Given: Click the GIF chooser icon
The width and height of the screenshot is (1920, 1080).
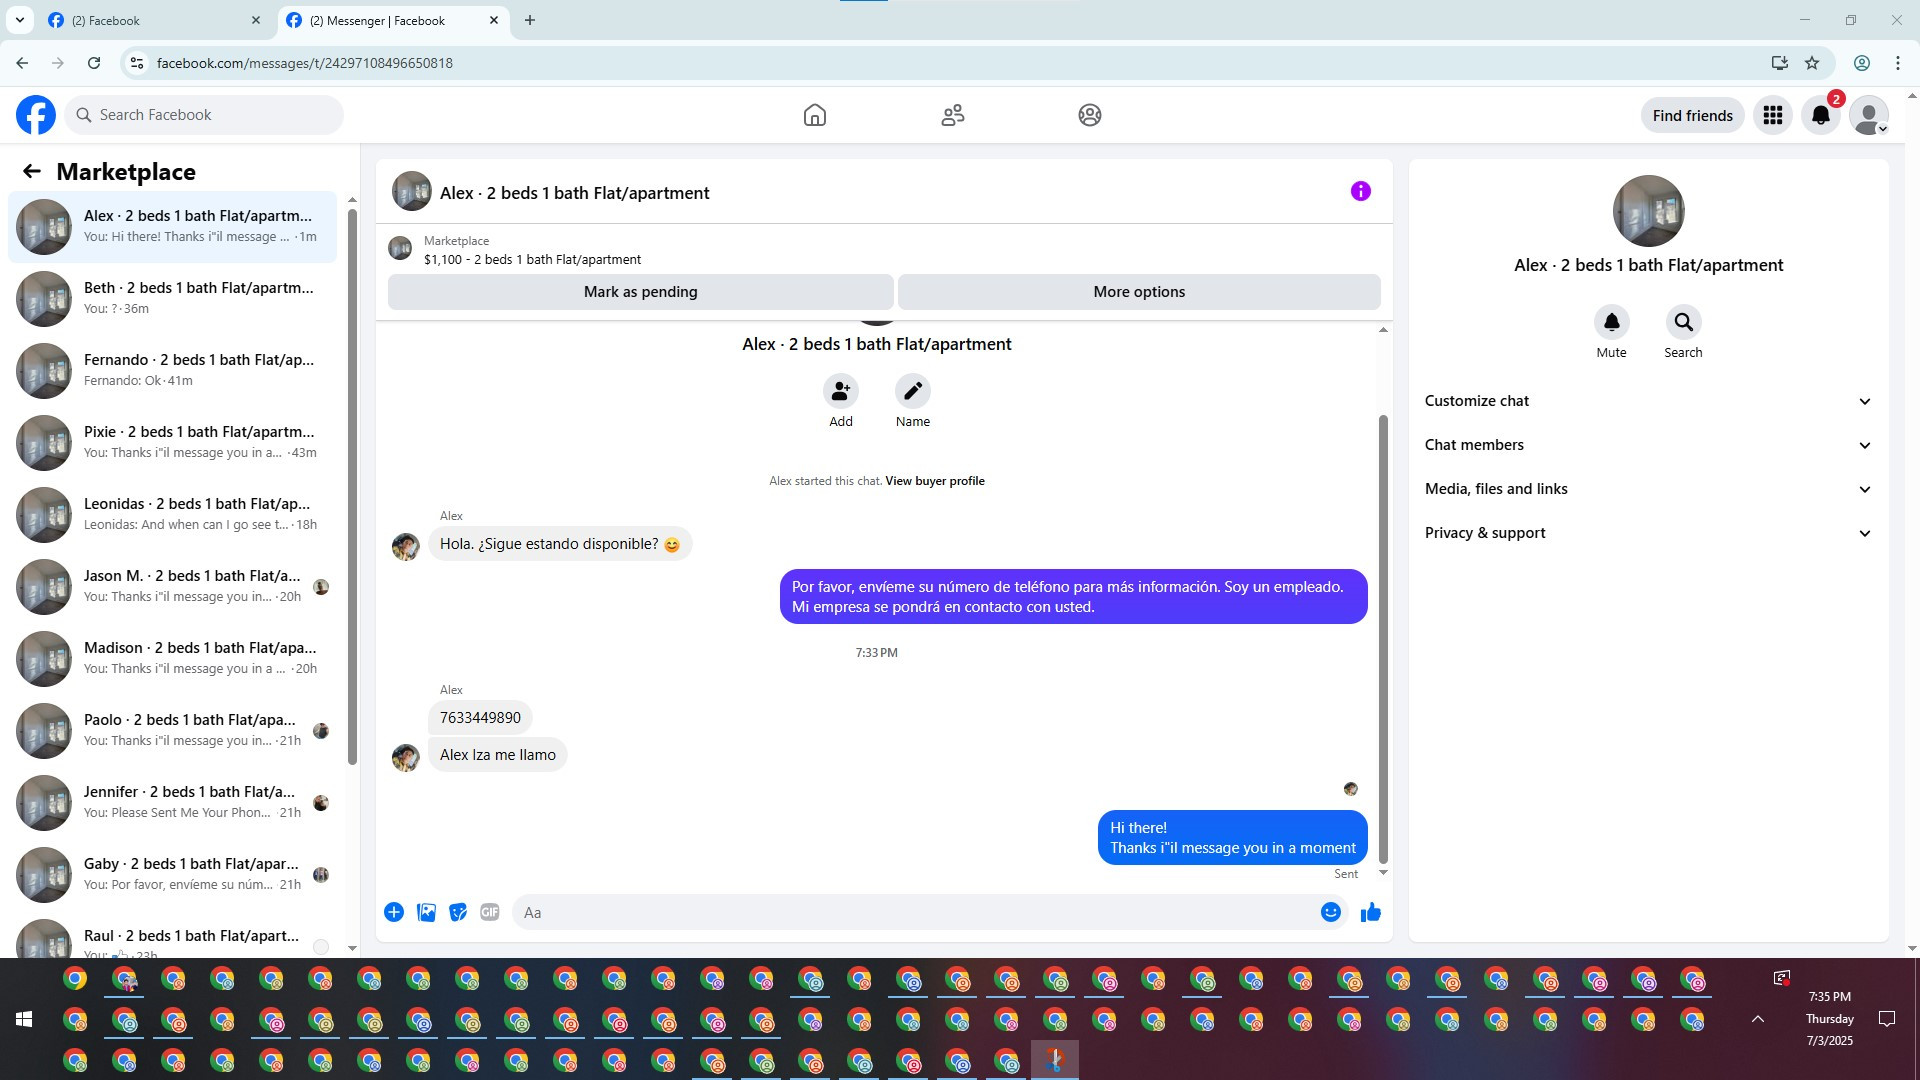Looking at the screenshot, I should (489, 912).
